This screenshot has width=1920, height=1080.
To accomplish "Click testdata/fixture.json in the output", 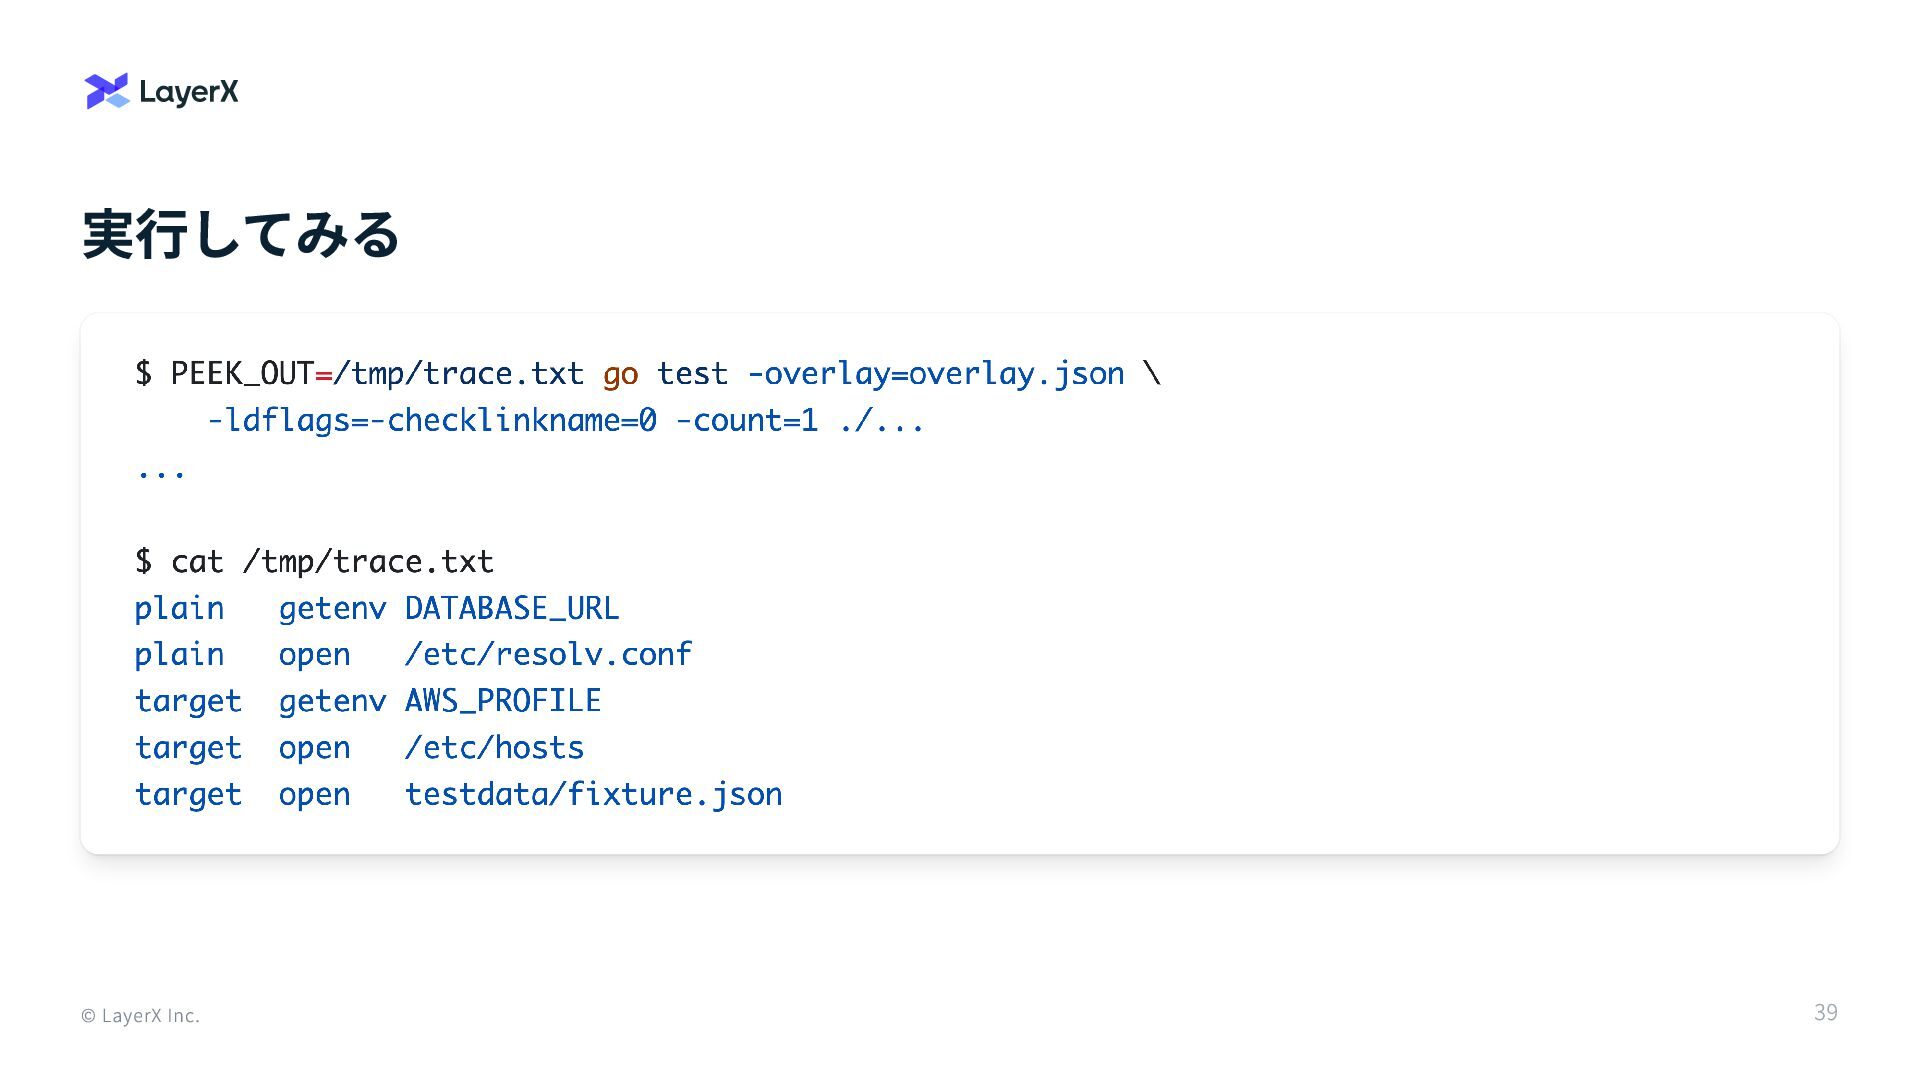I will click(x=593, y=795).
